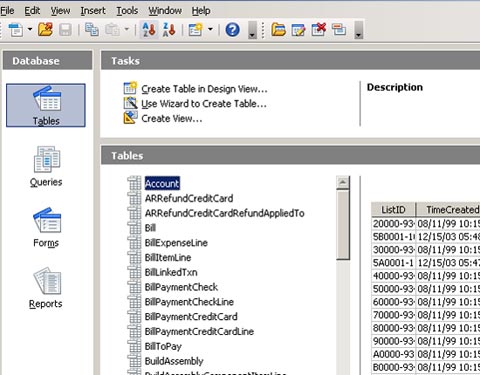Screen dimensions: 480x375
Task: Switch to Queries in the Database pane
Action: [x=46, y=166]
